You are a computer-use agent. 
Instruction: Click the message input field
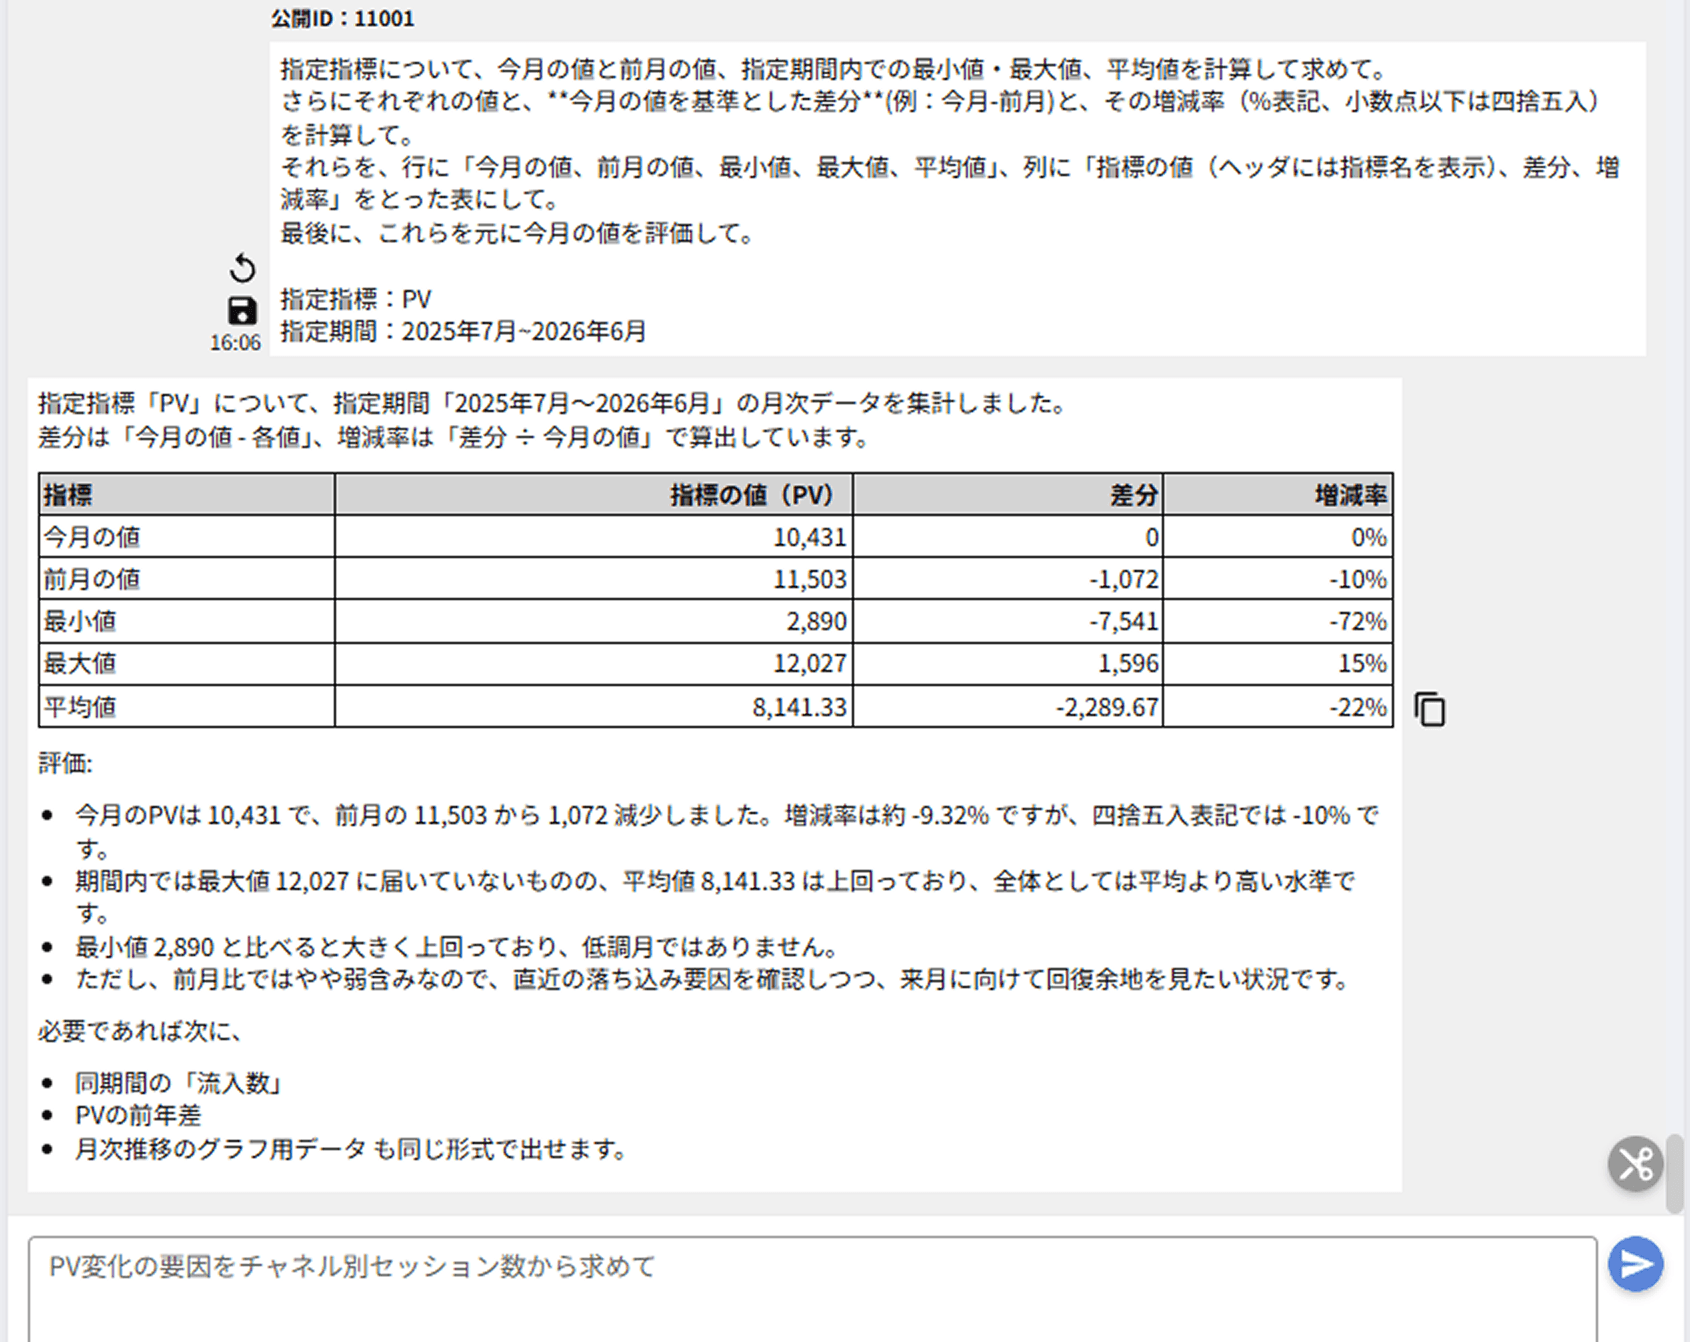coord(812,1290)
